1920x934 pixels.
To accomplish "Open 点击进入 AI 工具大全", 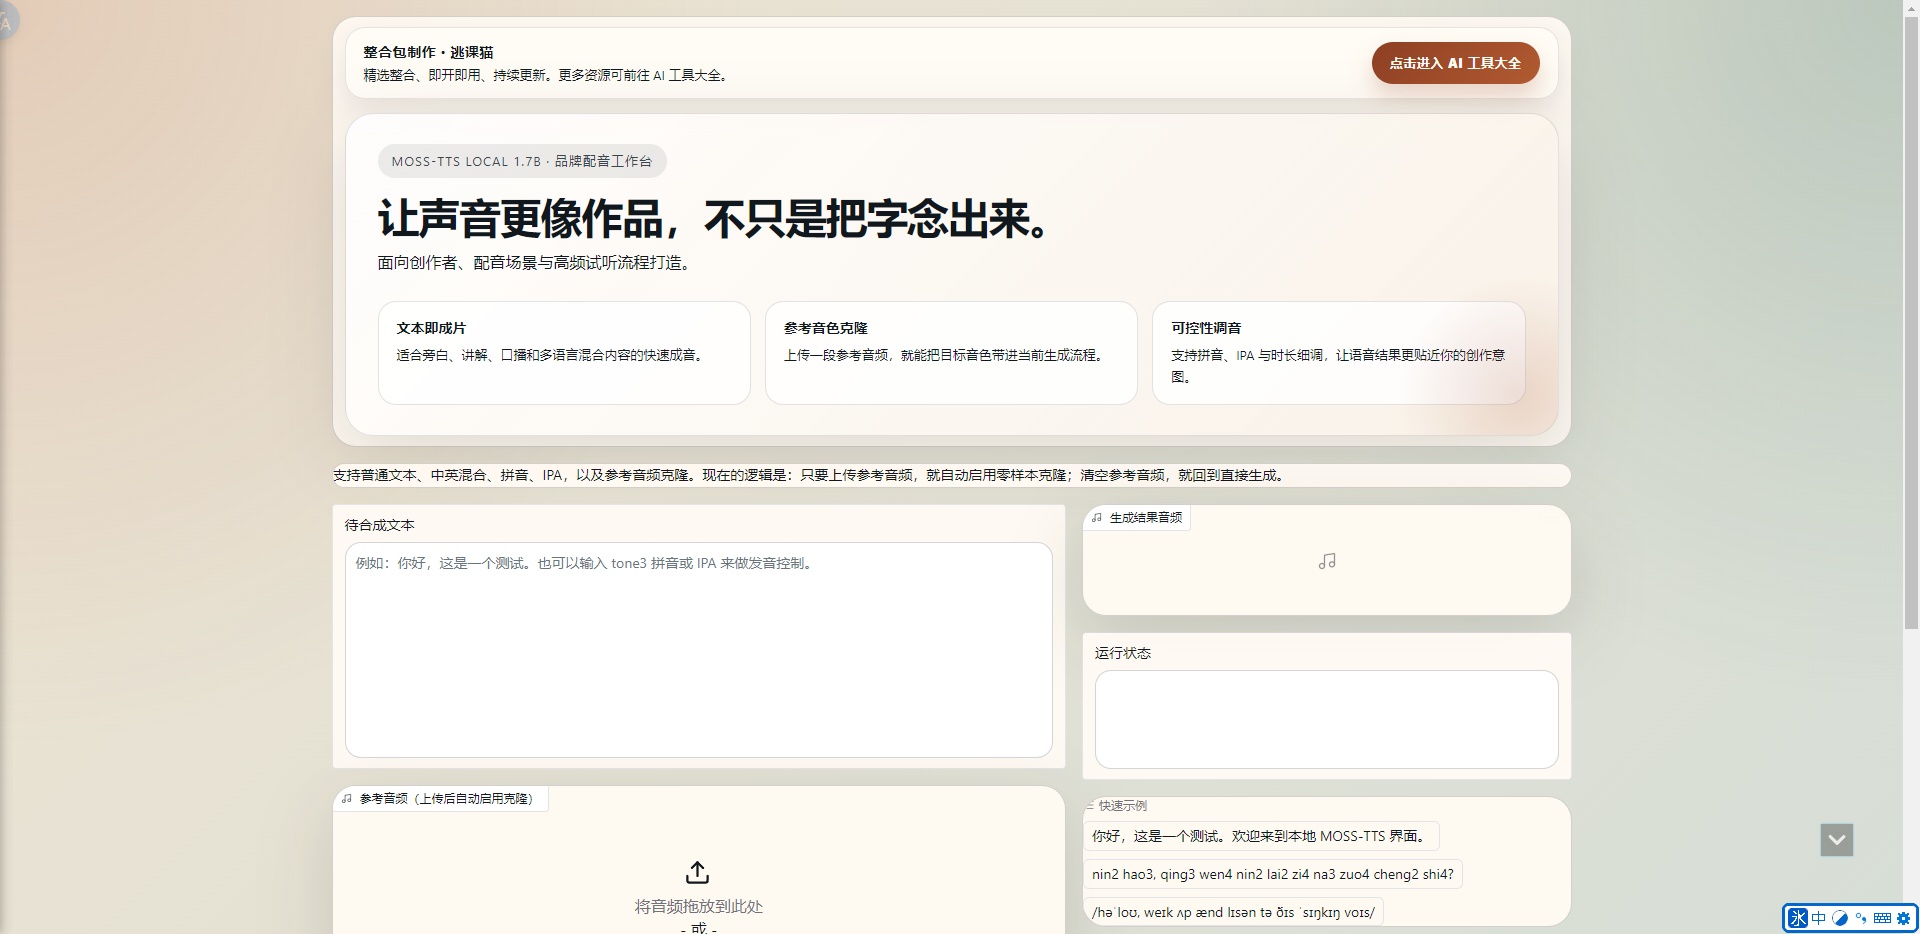I will click(x=1454, y=62).
